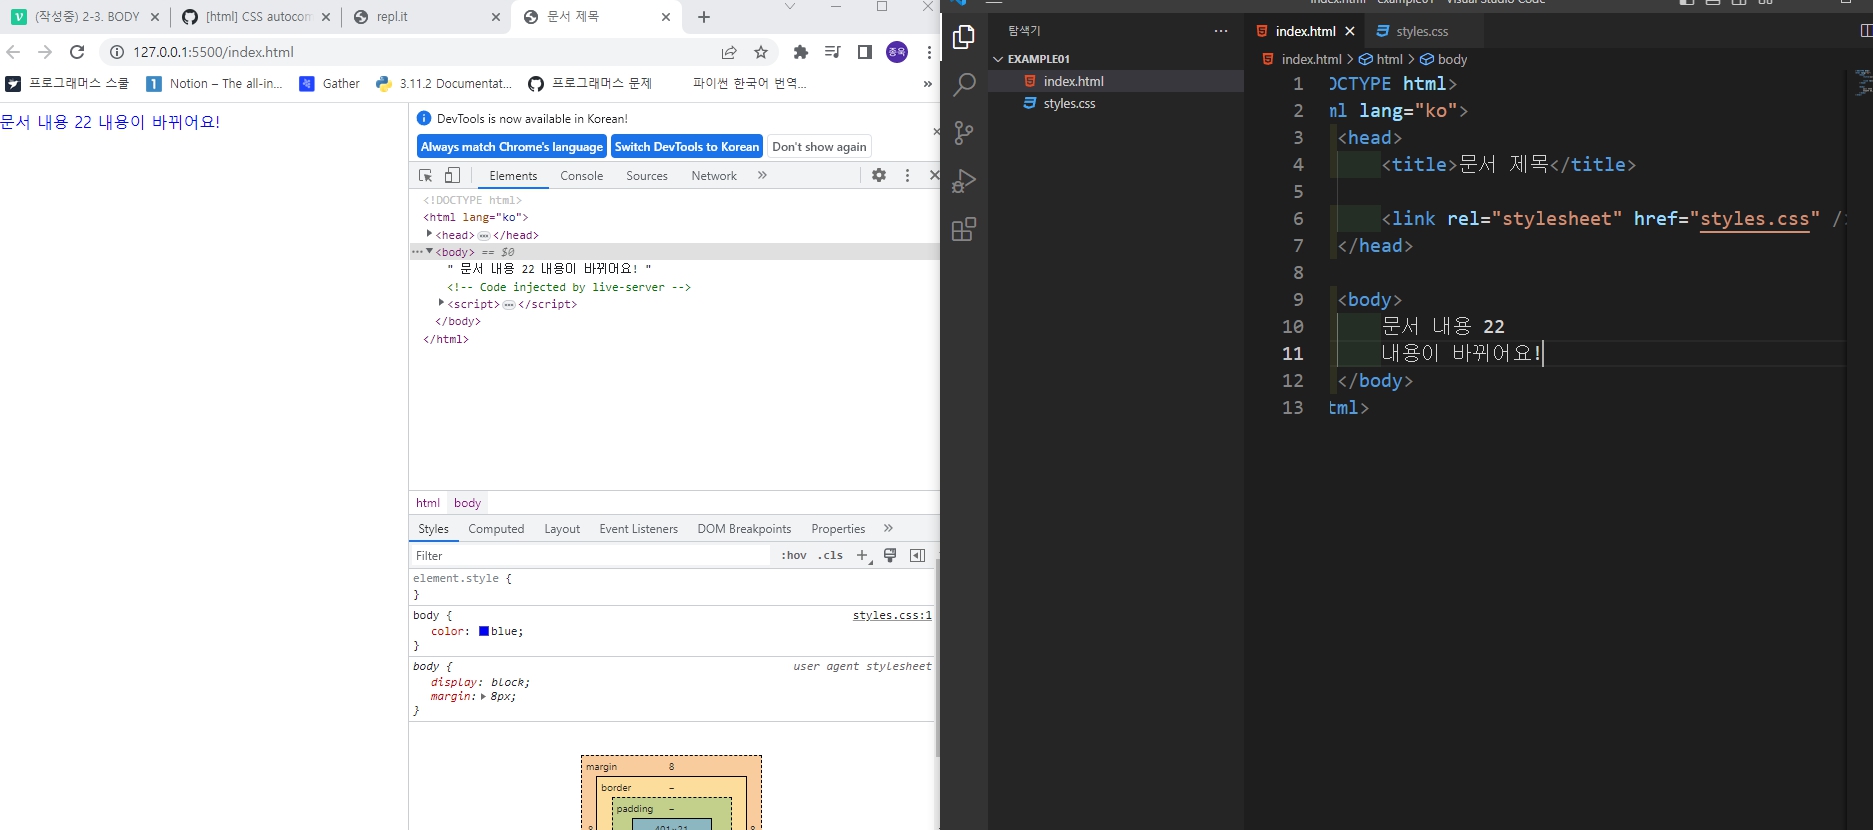Show more sidebar panes after Properties

point(888,528)
